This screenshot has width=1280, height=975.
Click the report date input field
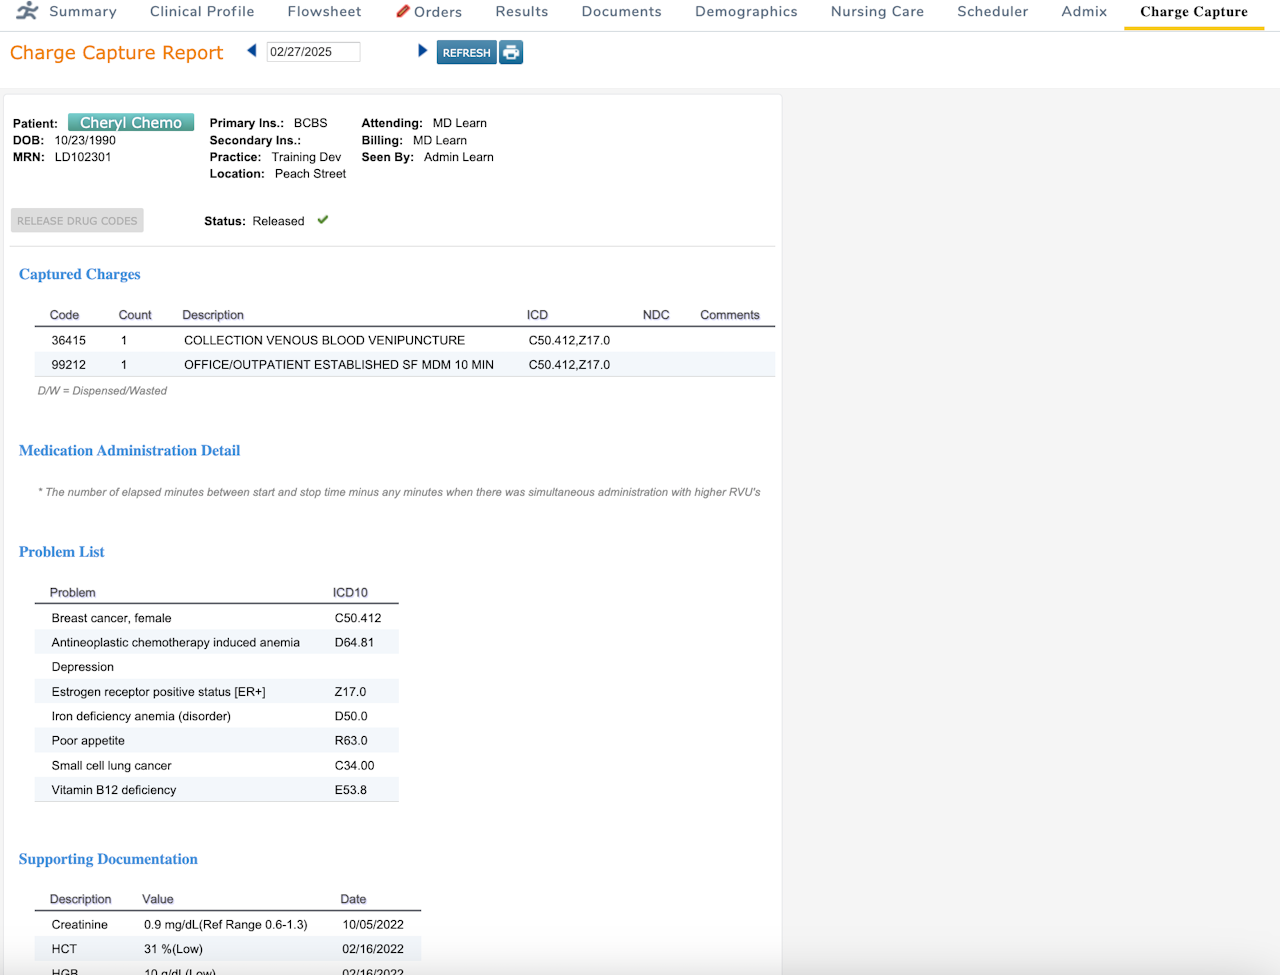pos(313,51)
